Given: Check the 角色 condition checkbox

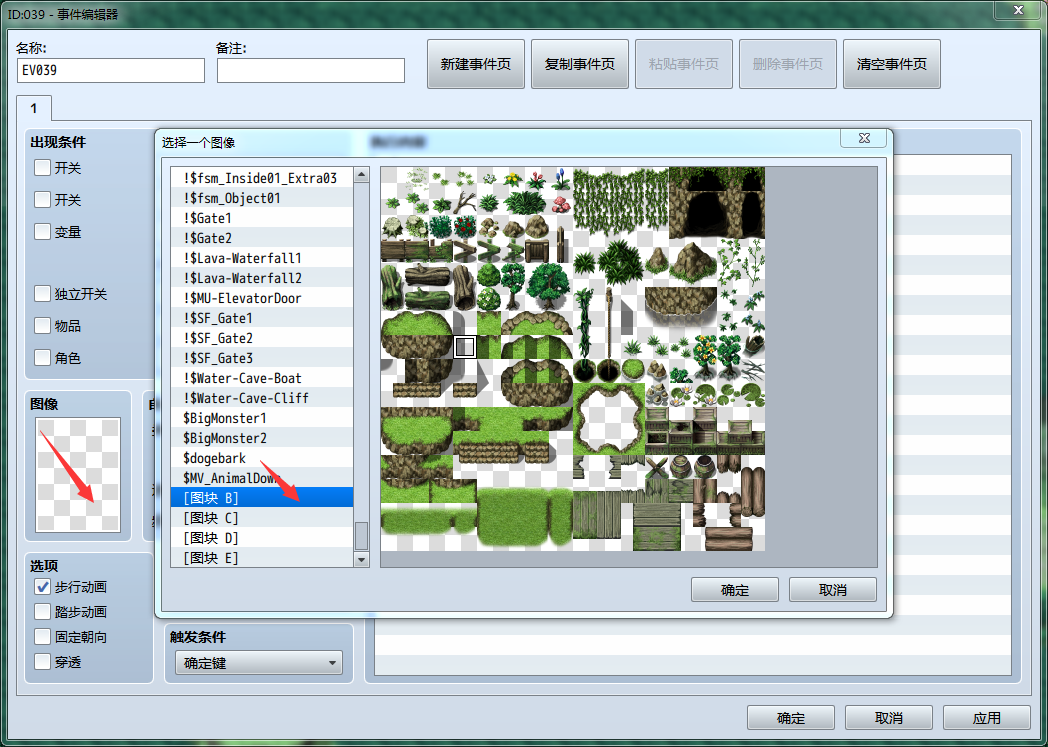Looking at the screenshot, I should (x=42, y=357).
